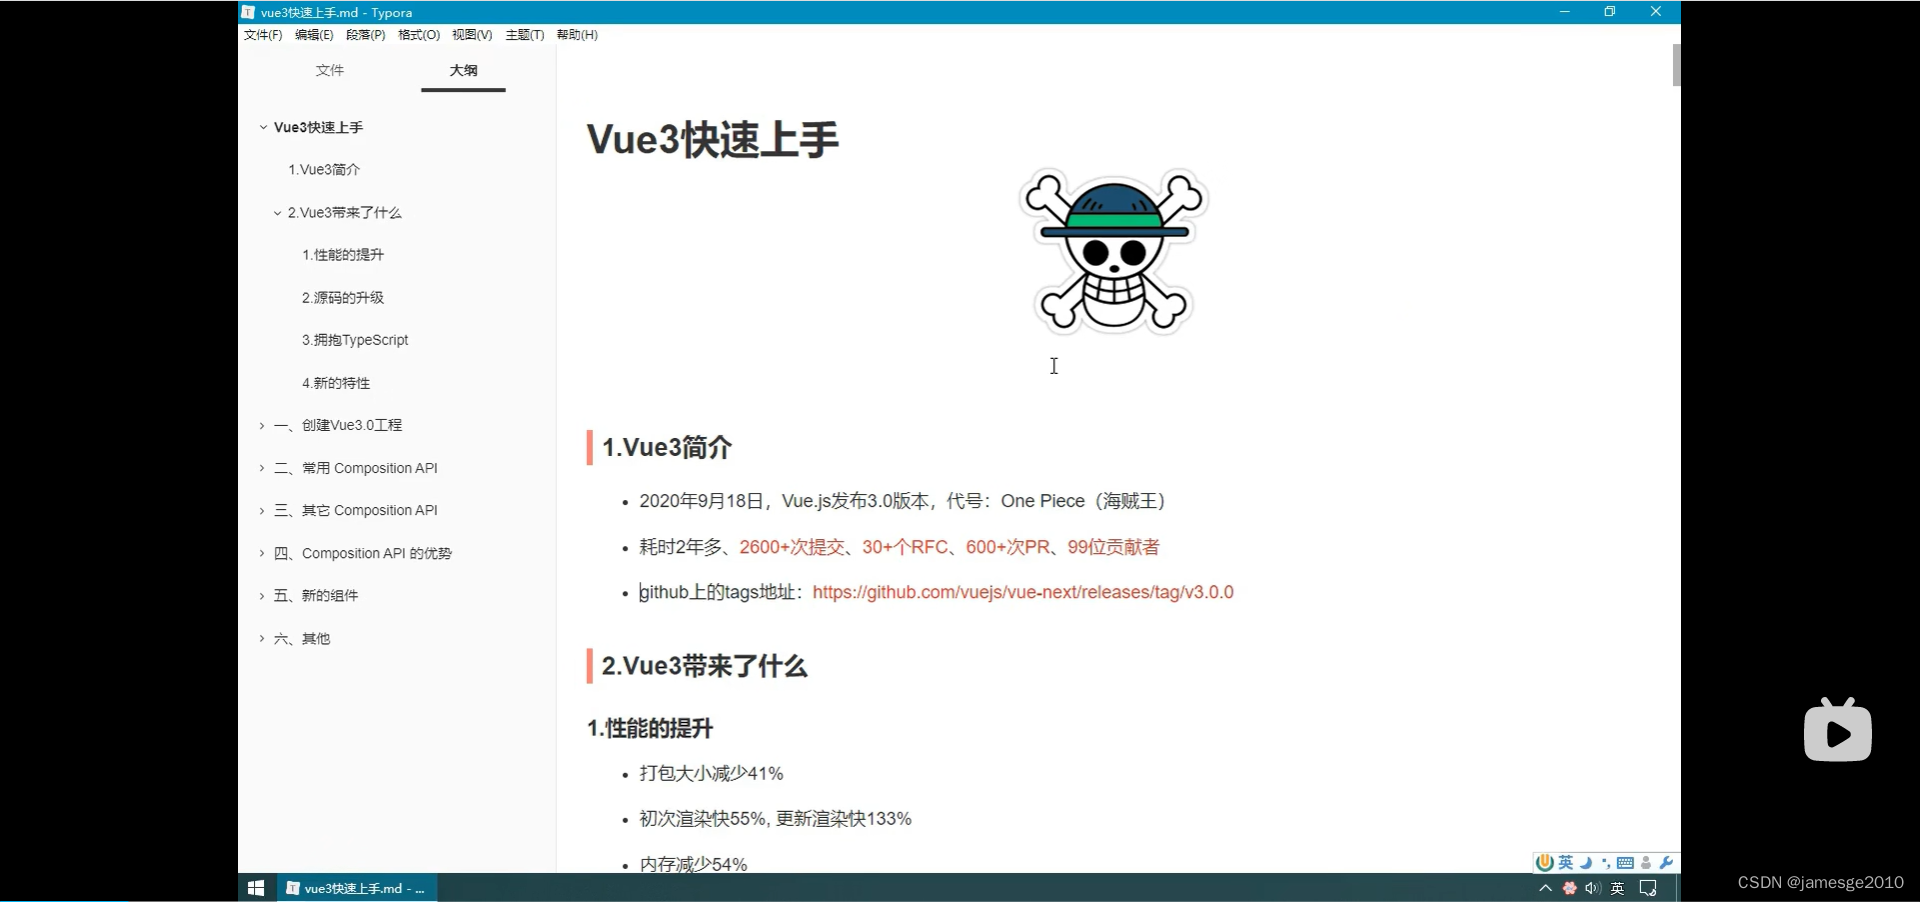This screenshot has width=1920, height=902.
Task: Switch to the 大纲 sidebar tab
Action: click(x=463, y=70)
